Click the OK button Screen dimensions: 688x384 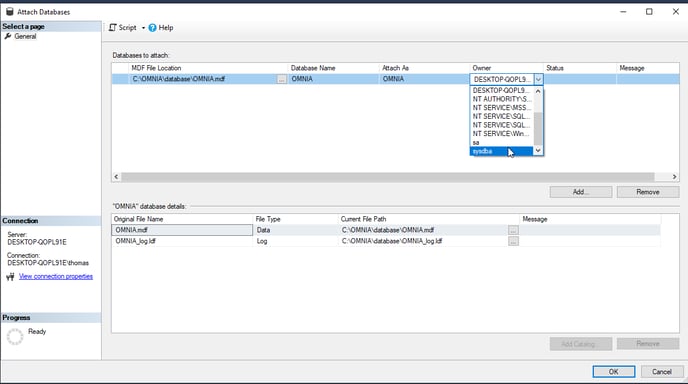[x=613, y=372]
